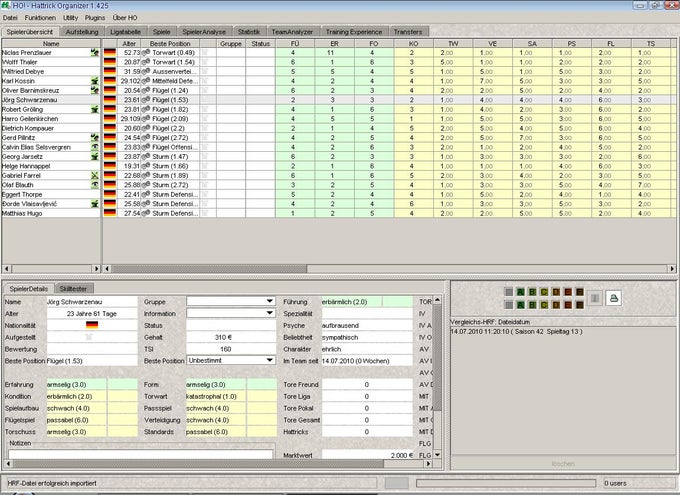
Task: Click right arrow of player names scrollbar
Action: [97, 269]
